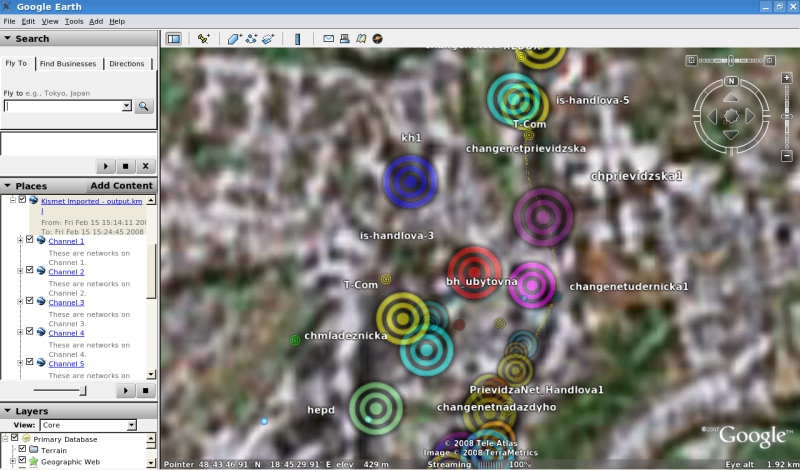800x470 pixels.
Task: Open the Fly to history dropdown
Action: (x=127, y=106)
